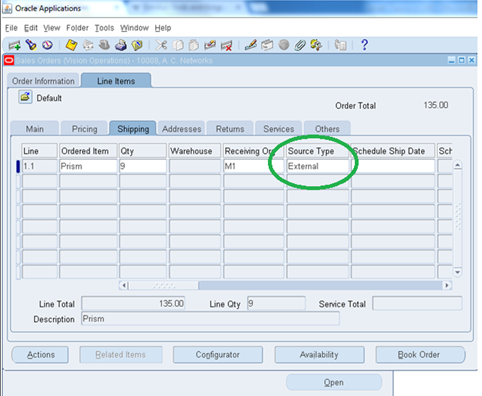Click the Next Step toolbar icon
This screenshot has height=396, width=482.
pyautogui.click(x=88, y=45)
